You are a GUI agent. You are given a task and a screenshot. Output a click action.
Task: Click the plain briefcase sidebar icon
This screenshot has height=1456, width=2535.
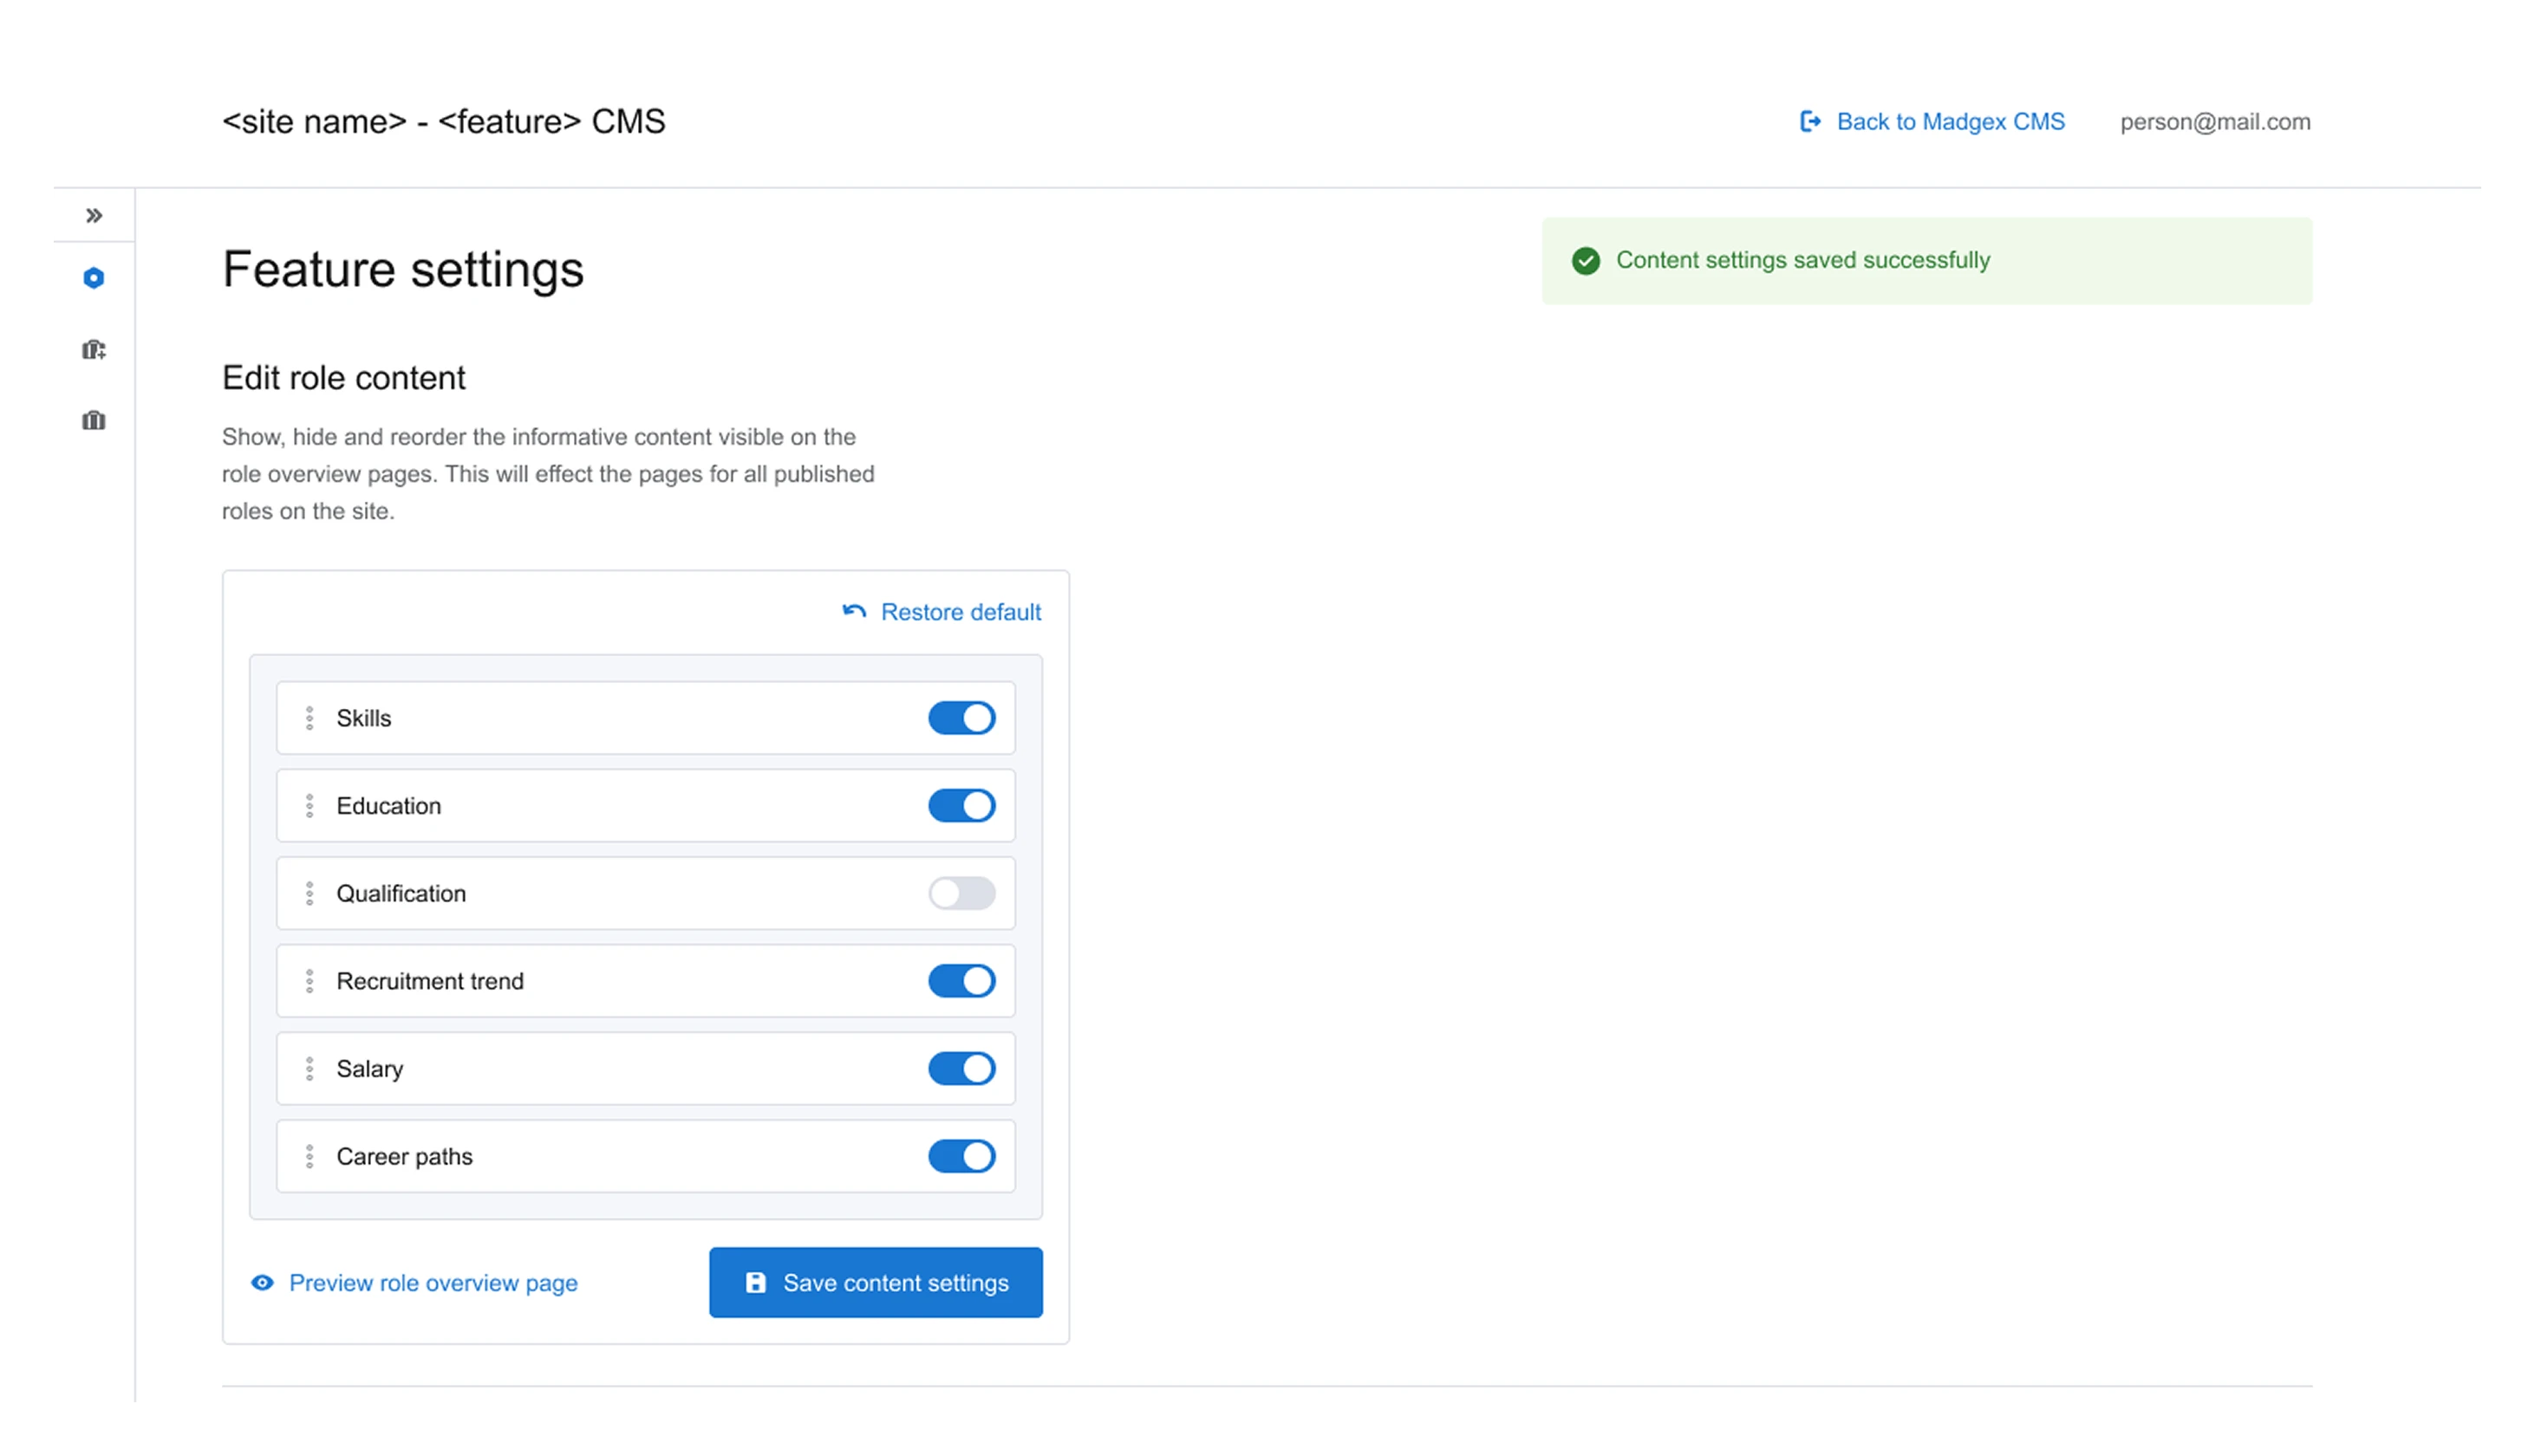coord(94,420)
